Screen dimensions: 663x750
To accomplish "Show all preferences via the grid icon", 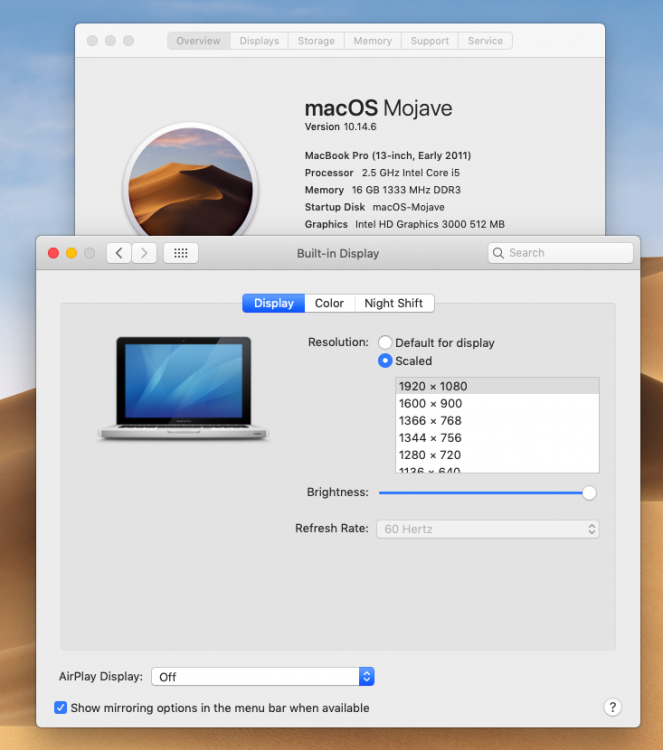I will point(181,253).
